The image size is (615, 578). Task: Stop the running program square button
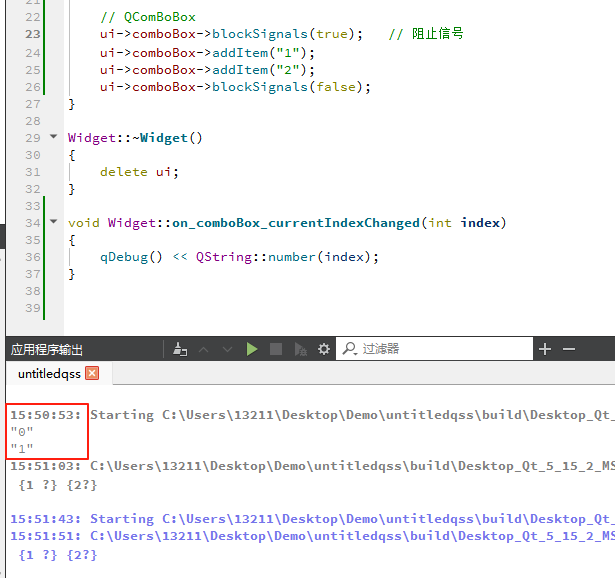(x=276, y=349)
